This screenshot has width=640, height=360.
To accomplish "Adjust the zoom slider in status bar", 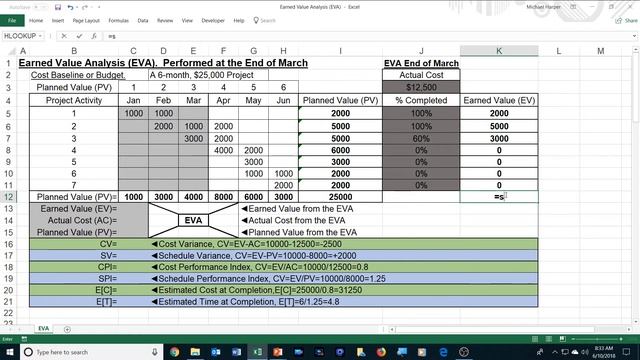I will [x=597, y=339].
